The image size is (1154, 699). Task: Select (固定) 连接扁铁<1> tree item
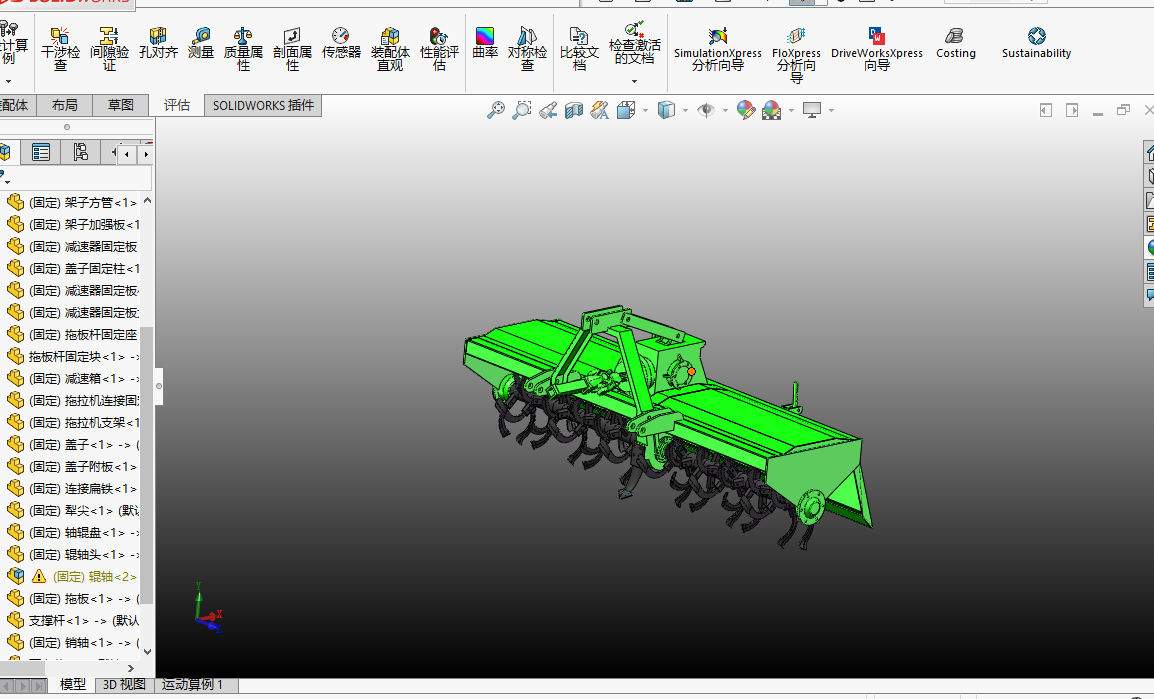71,489
